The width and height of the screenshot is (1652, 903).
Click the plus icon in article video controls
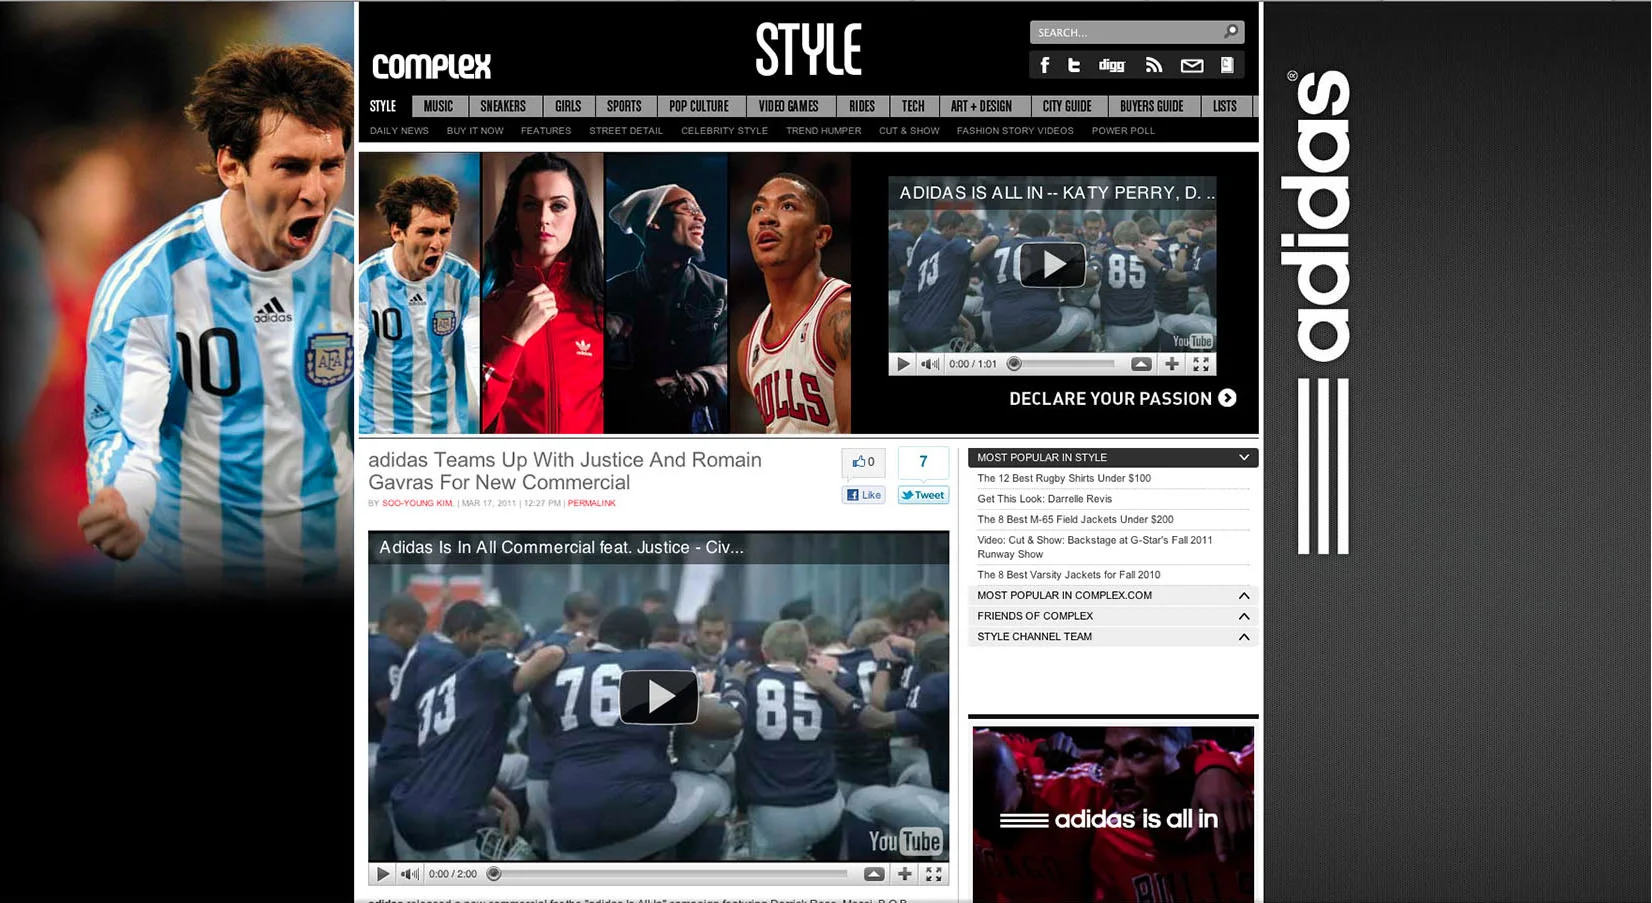(x=905, y=874)
